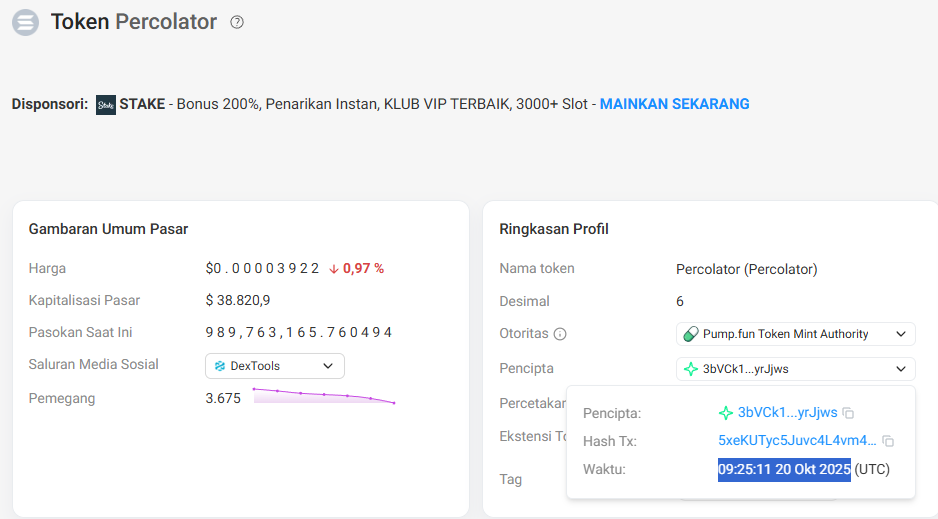Copy the creator address in the popup
This screenshot has height=519, width=938.
[848, 413]
